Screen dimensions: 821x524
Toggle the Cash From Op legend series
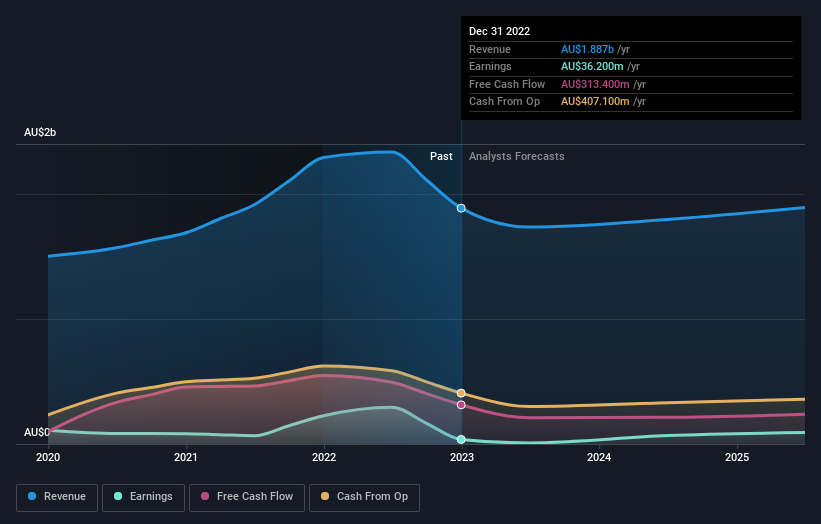pyautogui.click(x=364, y=497)
